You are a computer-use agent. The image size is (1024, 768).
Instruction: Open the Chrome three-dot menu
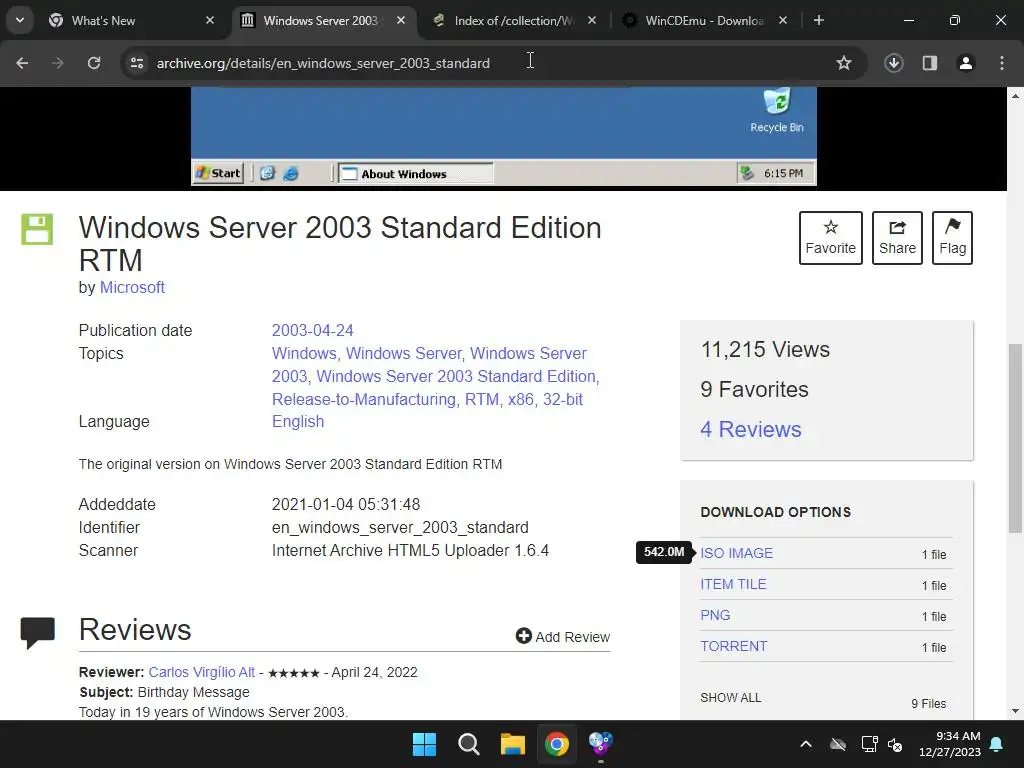[1002, 63]
